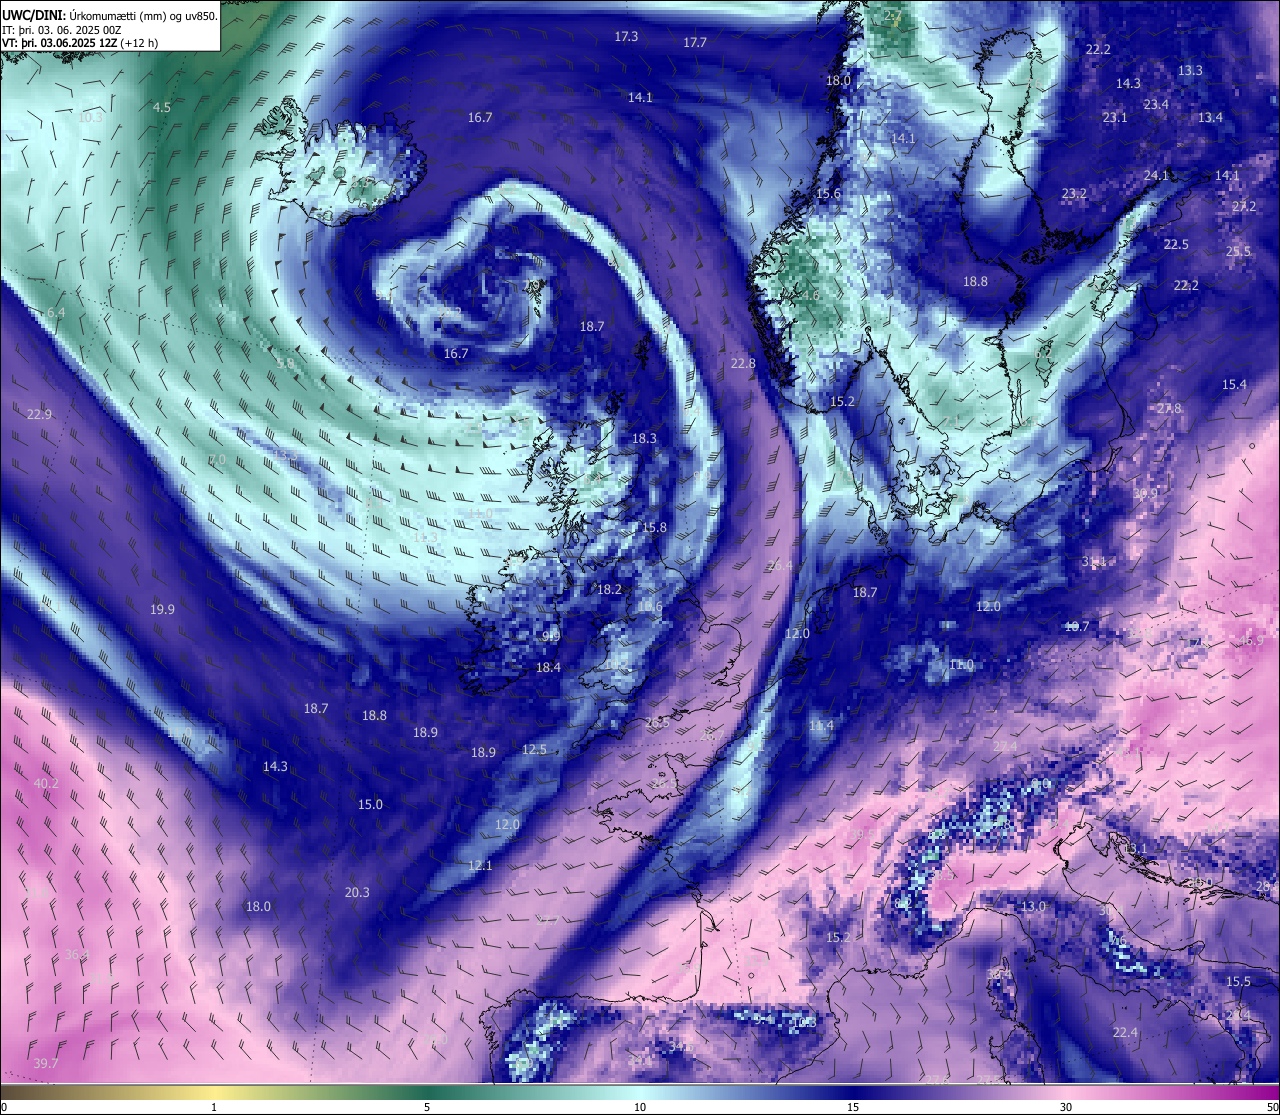Click the 4.5 value label near Greenland
This screenshot has height=1115, width=1280.
pos(162,107)
